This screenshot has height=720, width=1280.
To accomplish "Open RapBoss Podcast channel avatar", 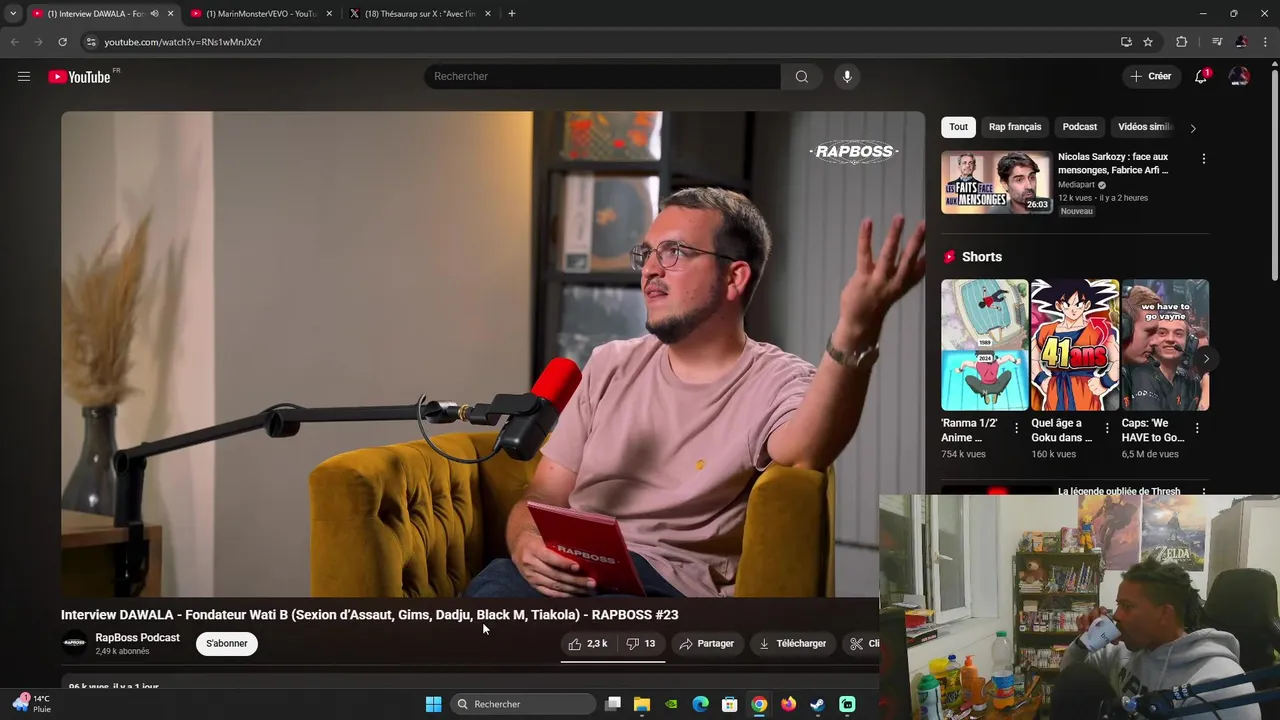I will (74, 643).
